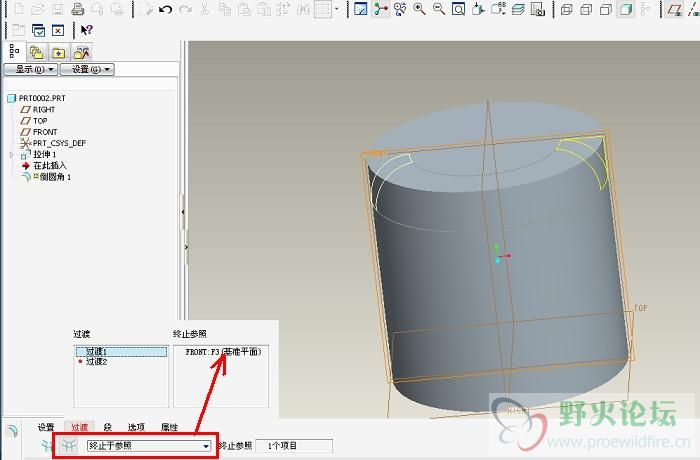Select 过渡2 in the transitions list
700x460 pixels.
[94, 361]
